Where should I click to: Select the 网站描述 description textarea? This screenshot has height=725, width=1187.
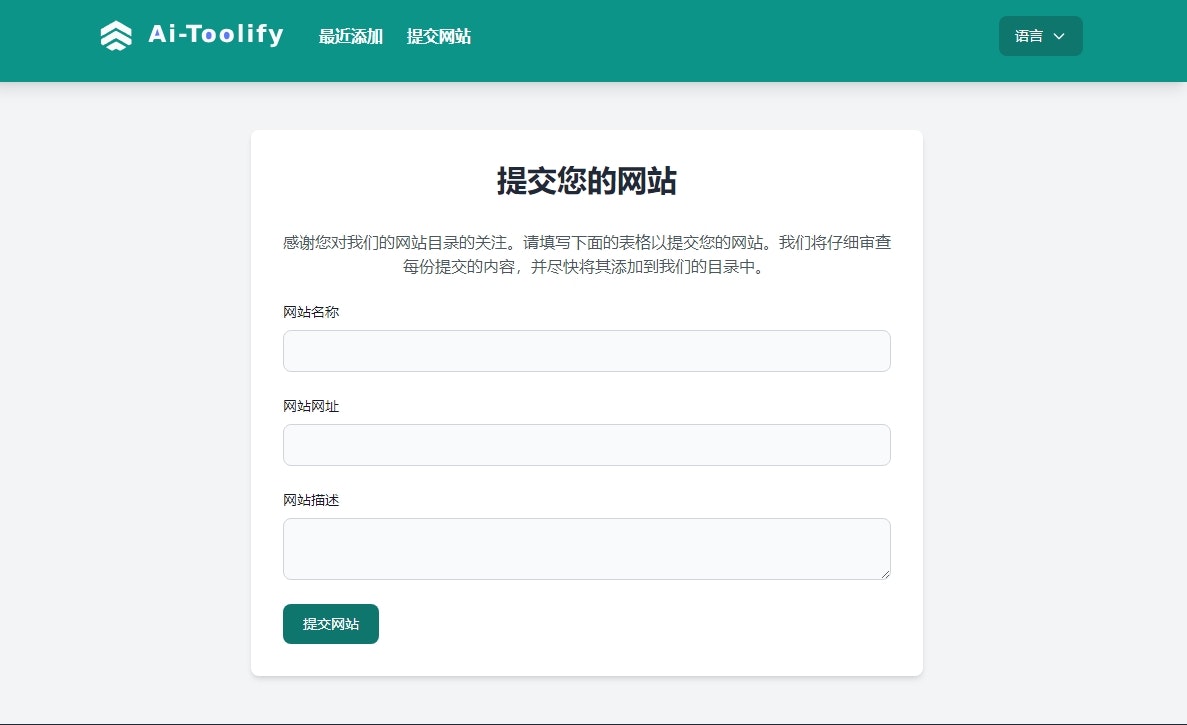click(x=586, y=548)
